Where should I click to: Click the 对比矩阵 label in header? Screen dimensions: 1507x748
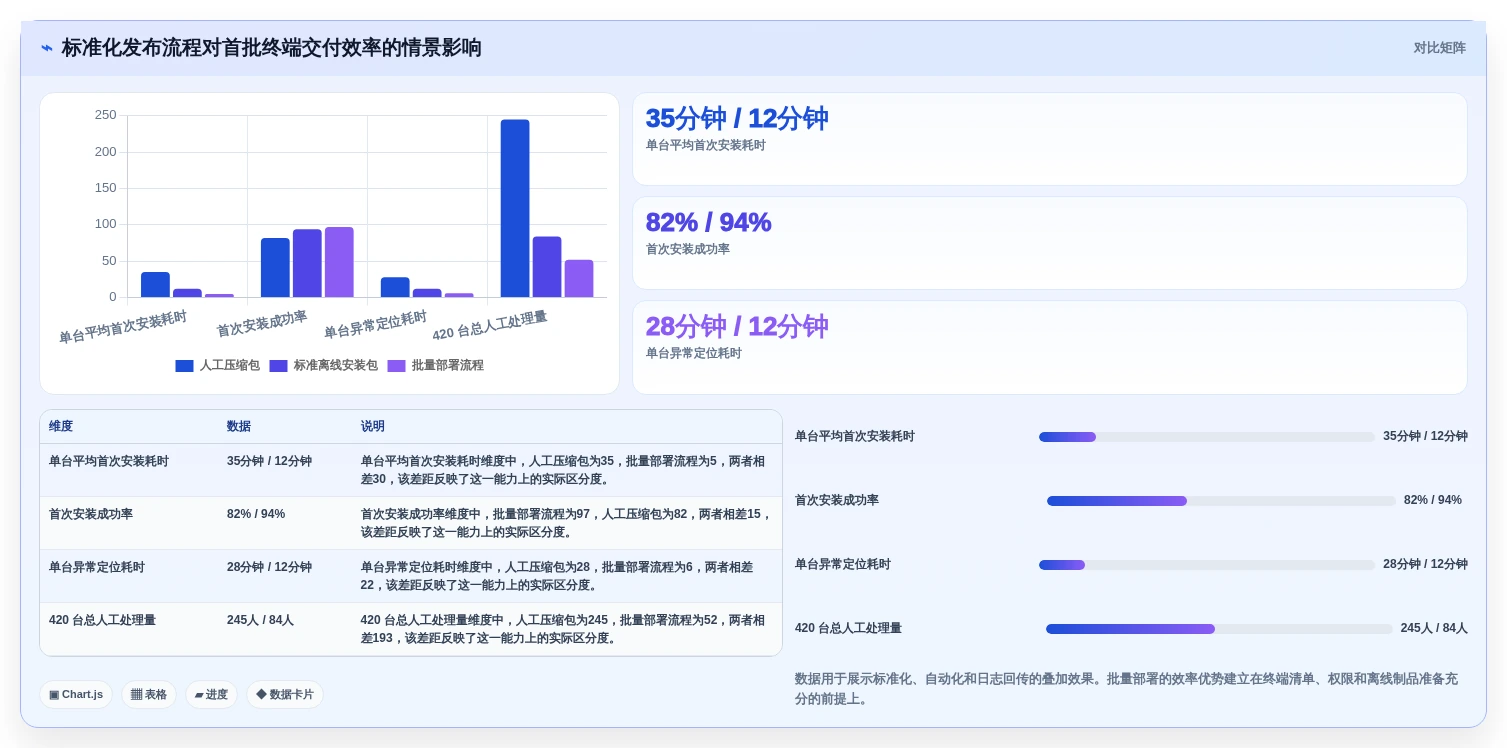click(x=1439, y=48)
